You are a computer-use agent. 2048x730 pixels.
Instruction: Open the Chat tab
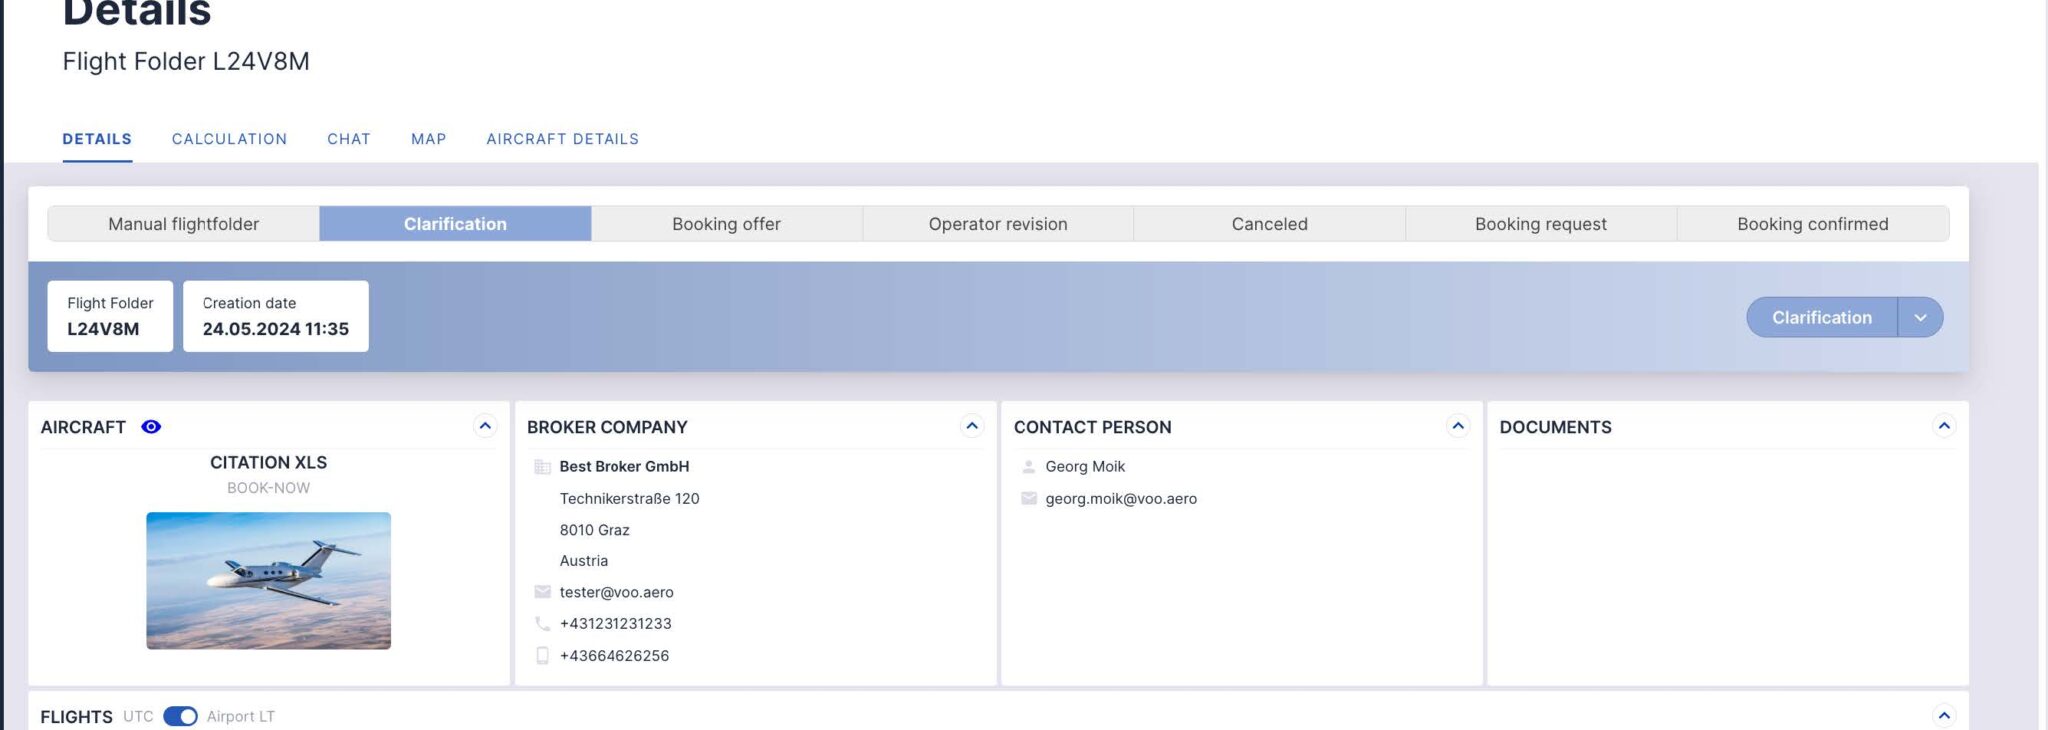click(349, 139)
